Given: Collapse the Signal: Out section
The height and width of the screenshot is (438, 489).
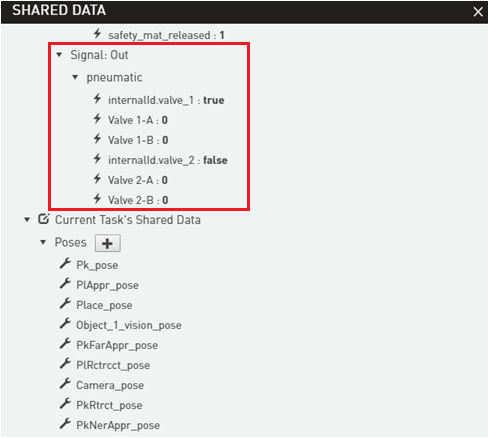Looking at the screenshot, I should [x=59, y=55].
